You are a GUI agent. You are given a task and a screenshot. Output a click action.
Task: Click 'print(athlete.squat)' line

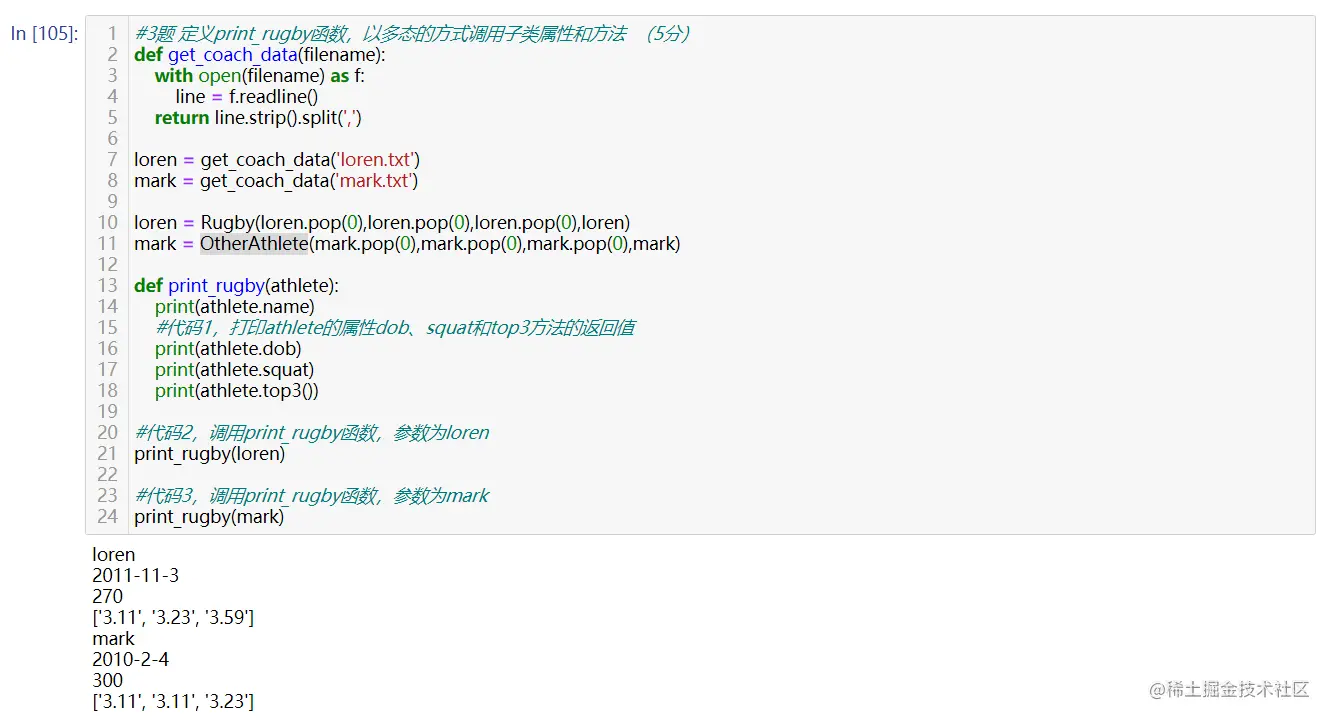235,369
